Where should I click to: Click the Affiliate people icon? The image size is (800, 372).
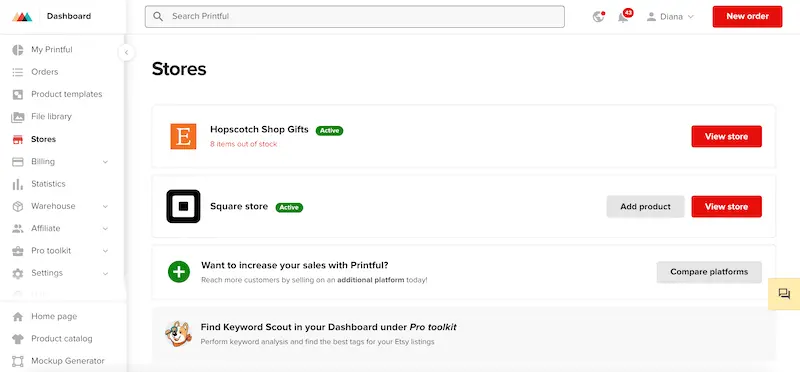[18, 229]
